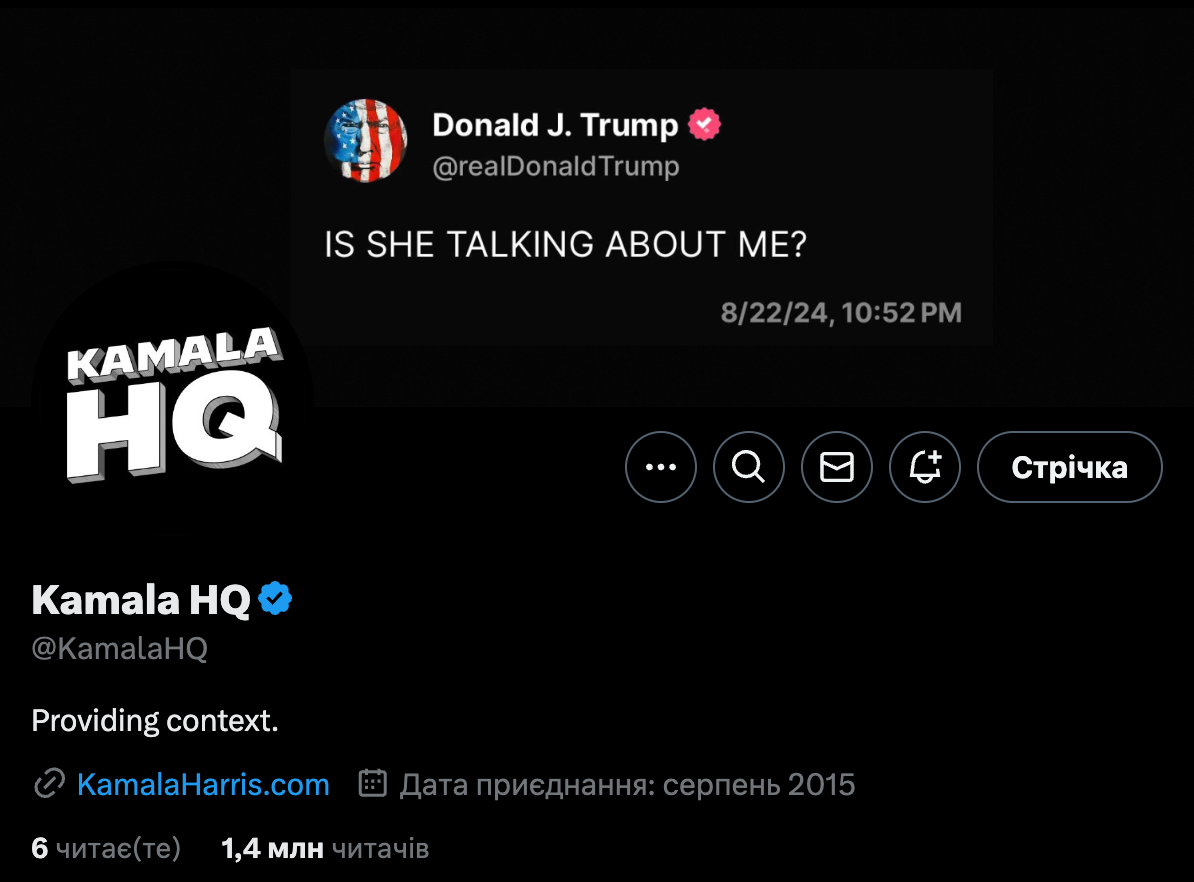View the 6 читає(те) following list

pyautogui.click(x=106, y=849)
